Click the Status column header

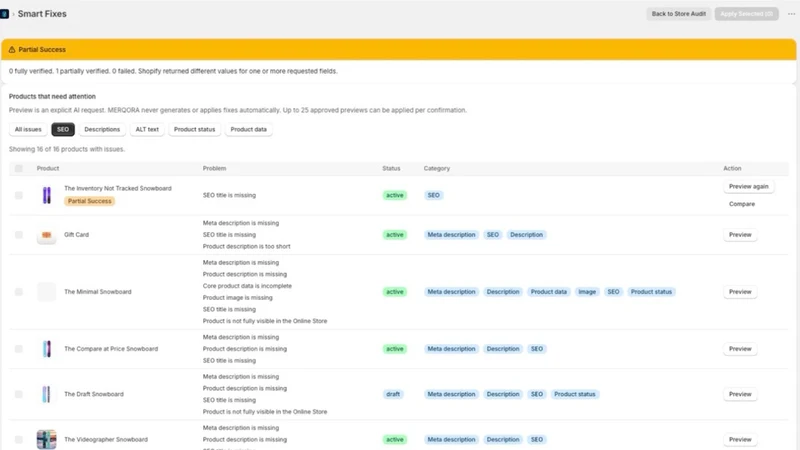(391, 168)
